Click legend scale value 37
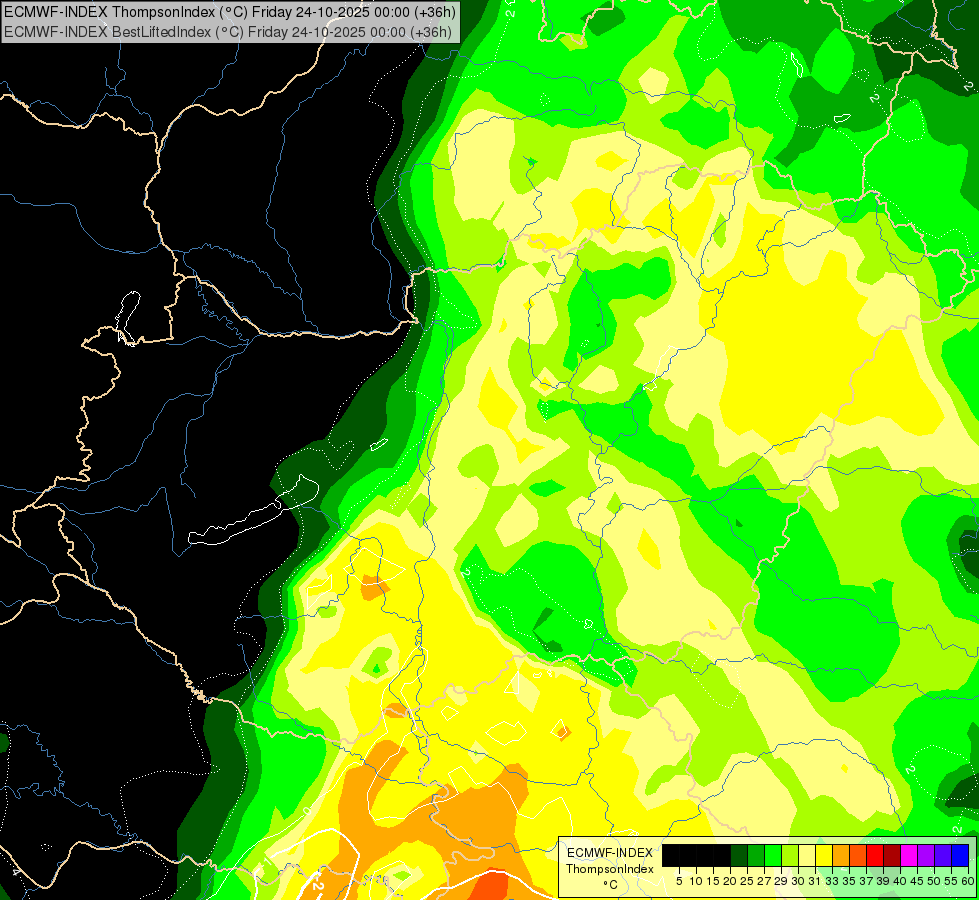The height and width of the screenshot is (900, 979). (867, 881)
